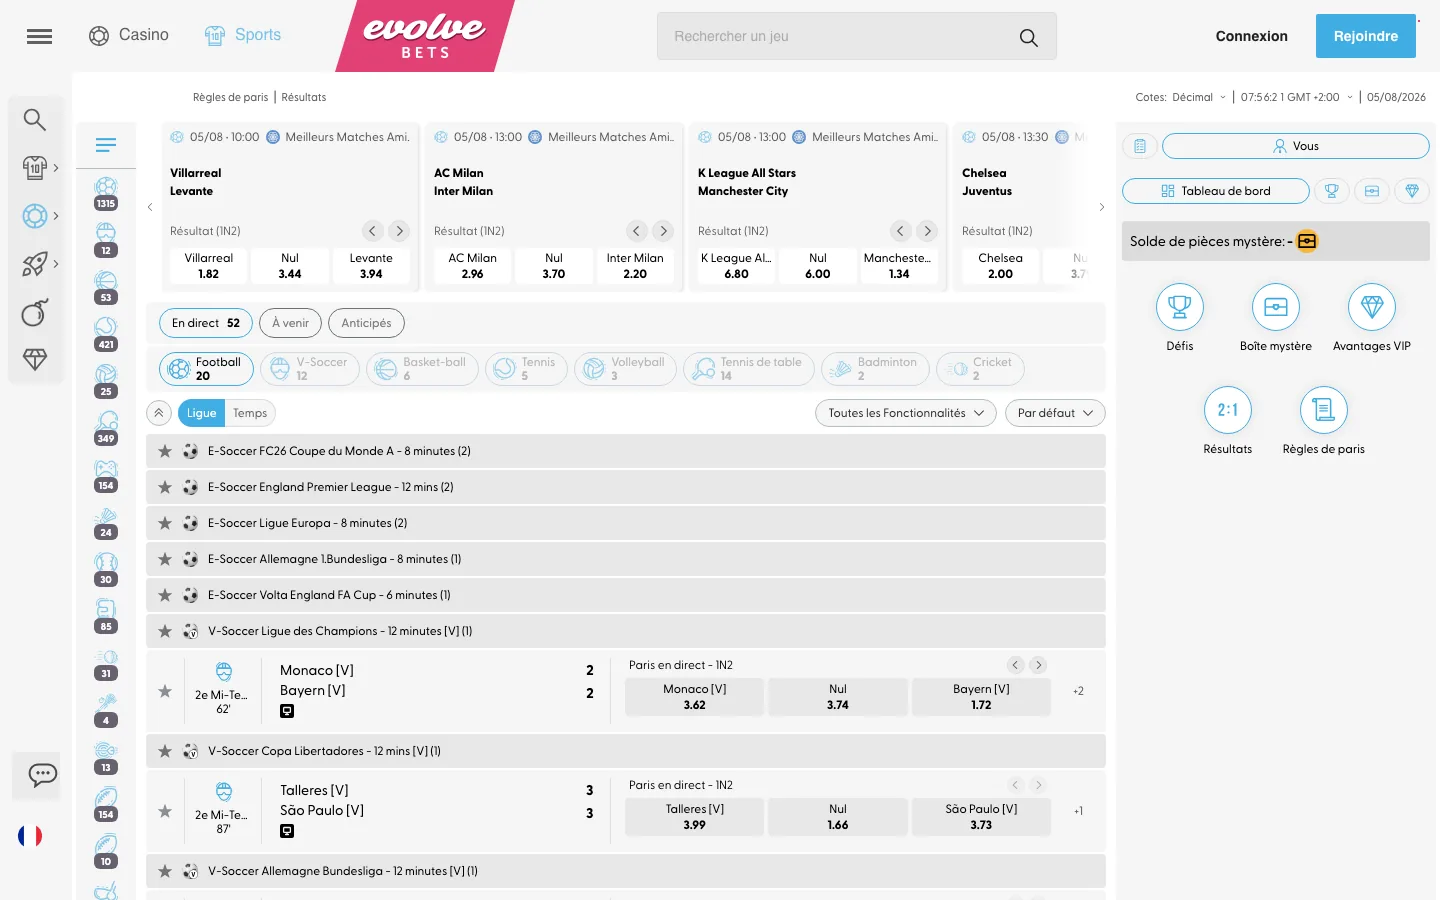Select the Anticipés tab

(x=366, y=323)
